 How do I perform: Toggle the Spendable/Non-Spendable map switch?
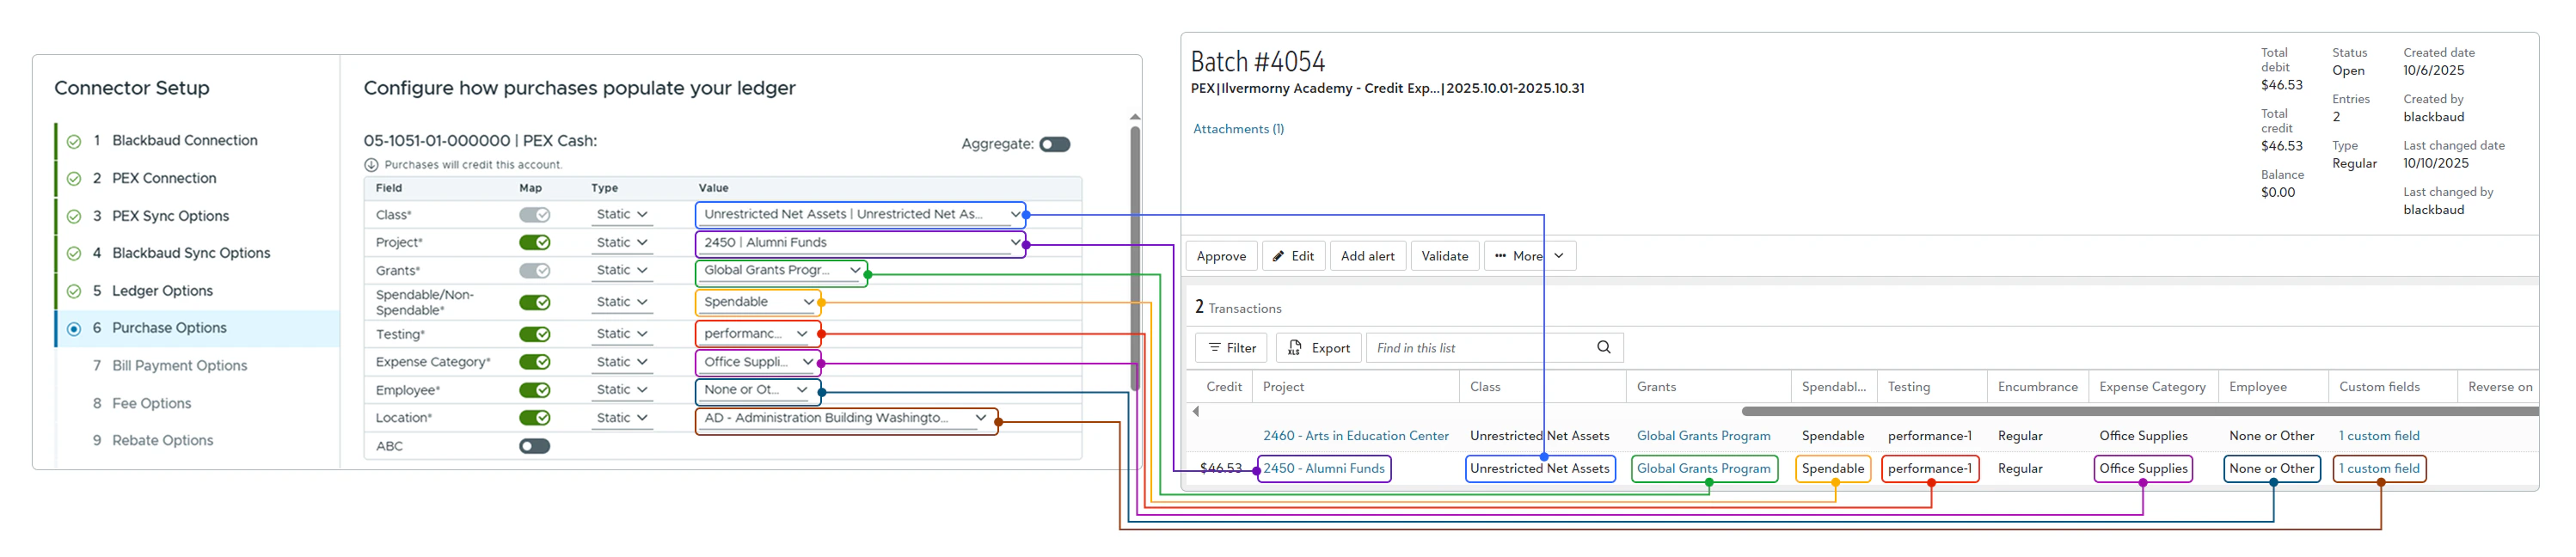534,302
